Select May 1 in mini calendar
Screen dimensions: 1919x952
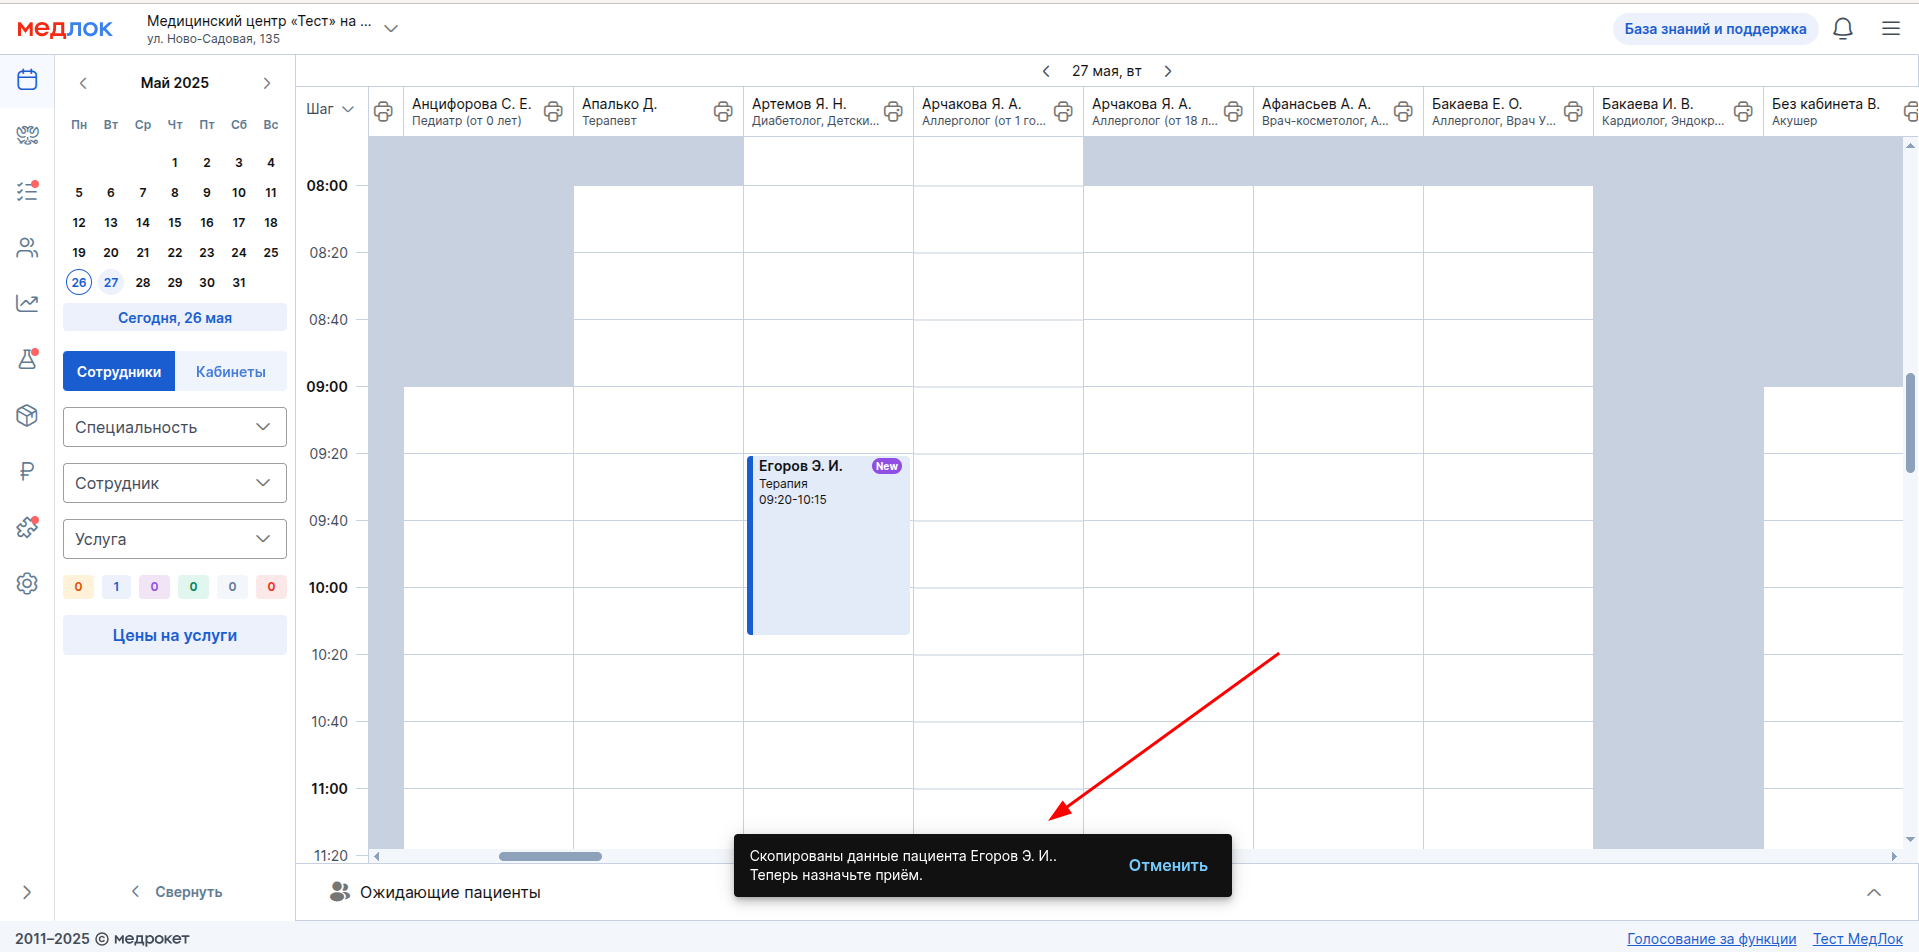tap(175, 162)
